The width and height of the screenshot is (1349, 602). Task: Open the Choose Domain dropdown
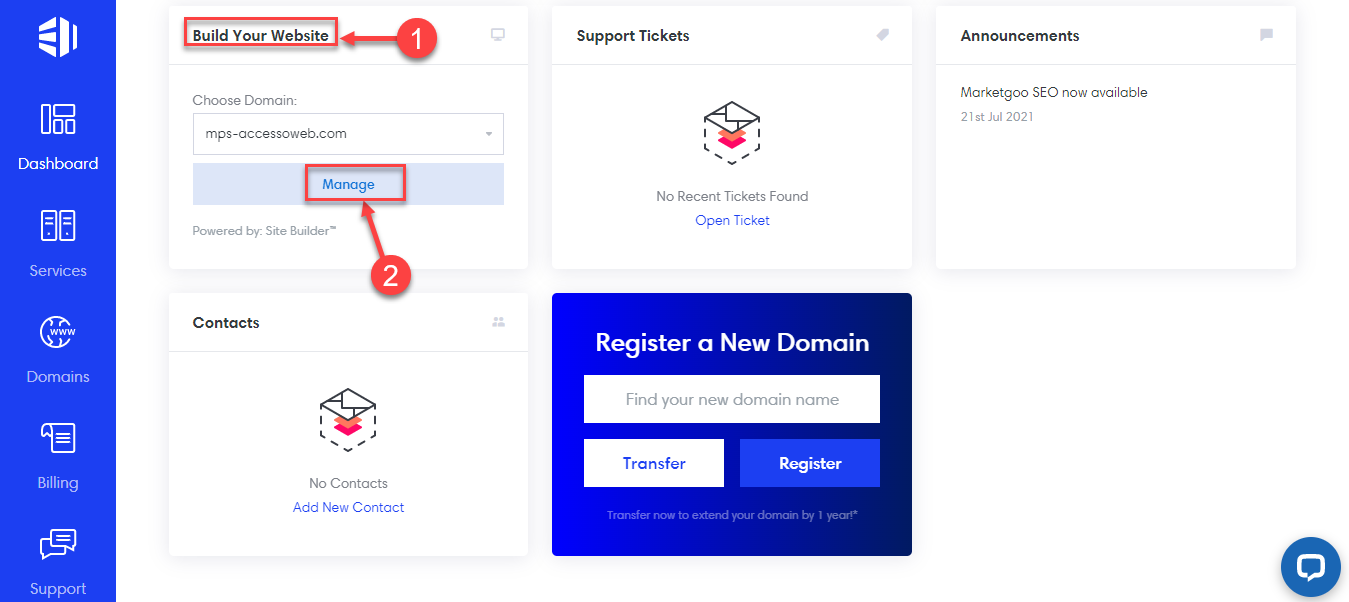pyautogui.click(x=348, y=133)
